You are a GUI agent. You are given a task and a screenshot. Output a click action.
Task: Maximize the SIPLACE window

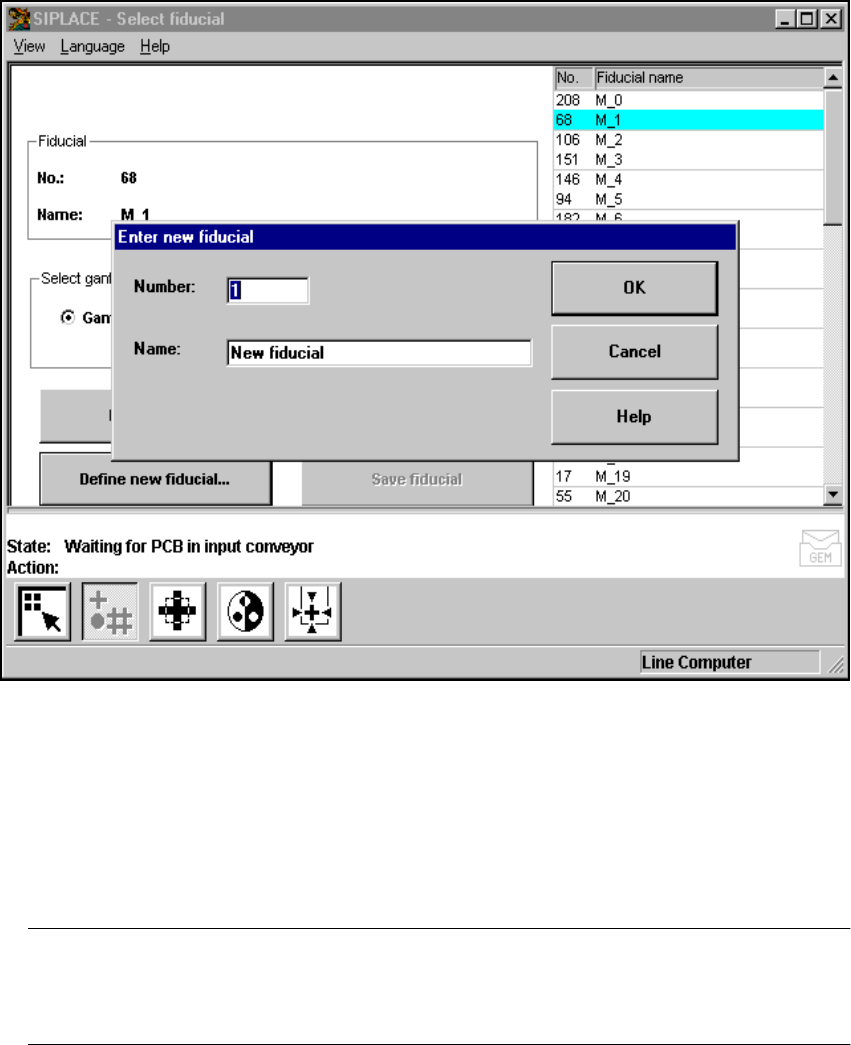pos(807,19)
